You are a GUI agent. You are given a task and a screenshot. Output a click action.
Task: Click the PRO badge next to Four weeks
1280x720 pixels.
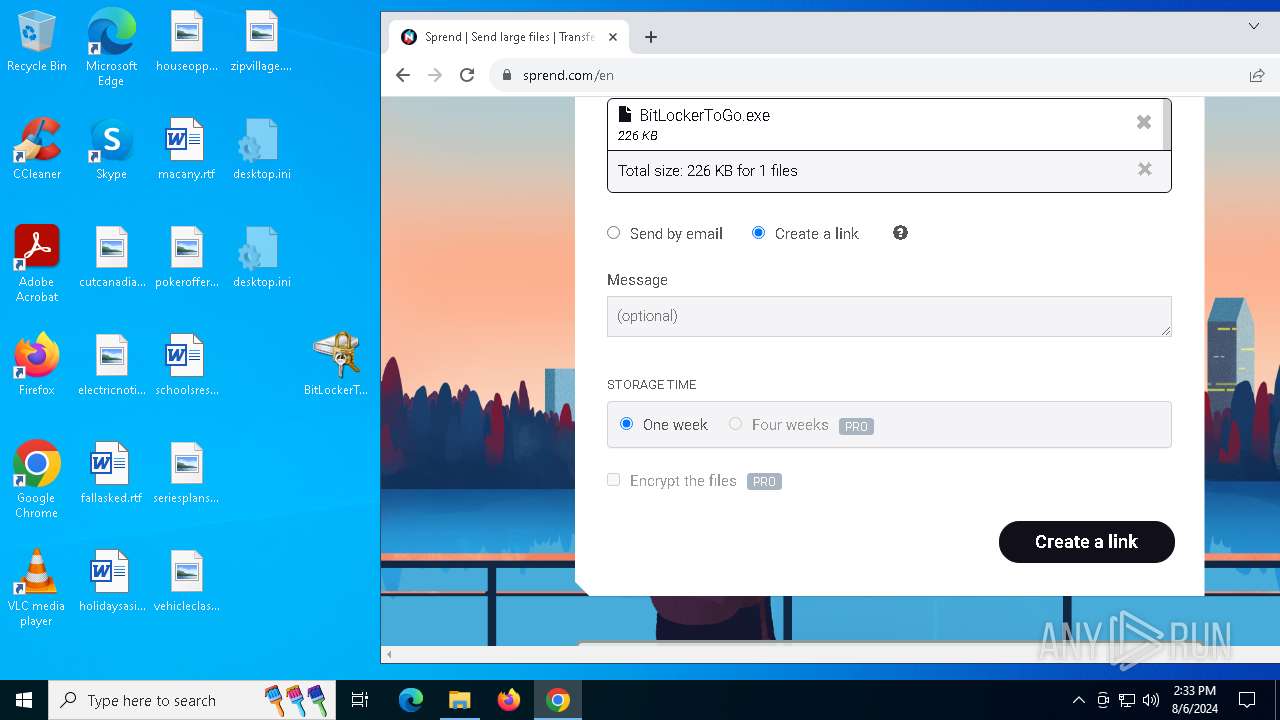pos(856,426)
